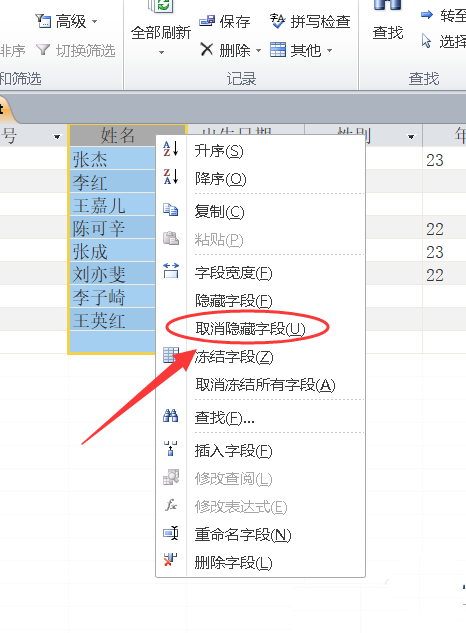Click the field width icon
The height and width of the screenshot is (633, 466).
tap(170, 270)
